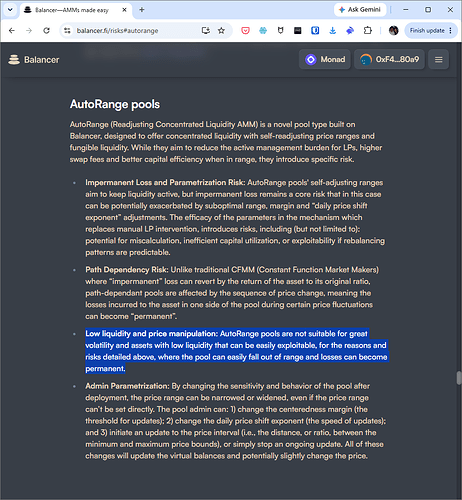Click the page vertical scrollbar thumb

tap(459, 378)
